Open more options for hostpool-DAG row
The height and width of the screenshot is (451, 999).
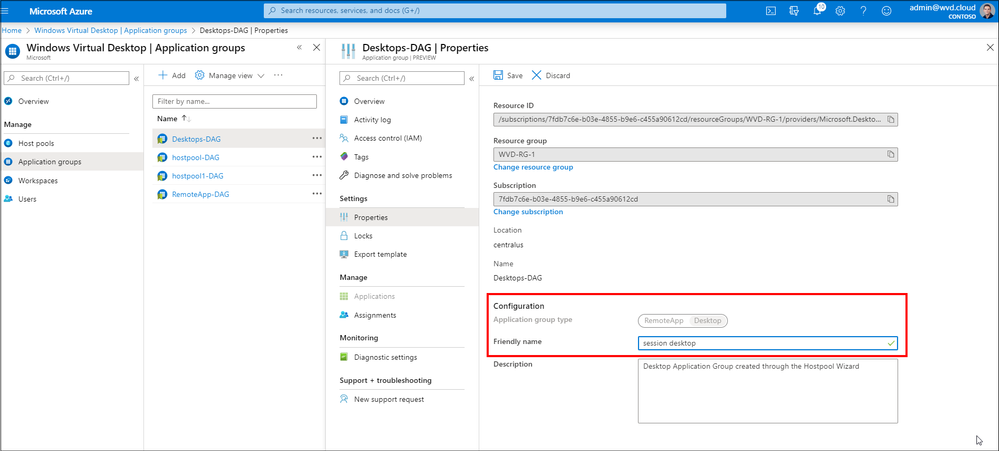(x=317, y=157)
